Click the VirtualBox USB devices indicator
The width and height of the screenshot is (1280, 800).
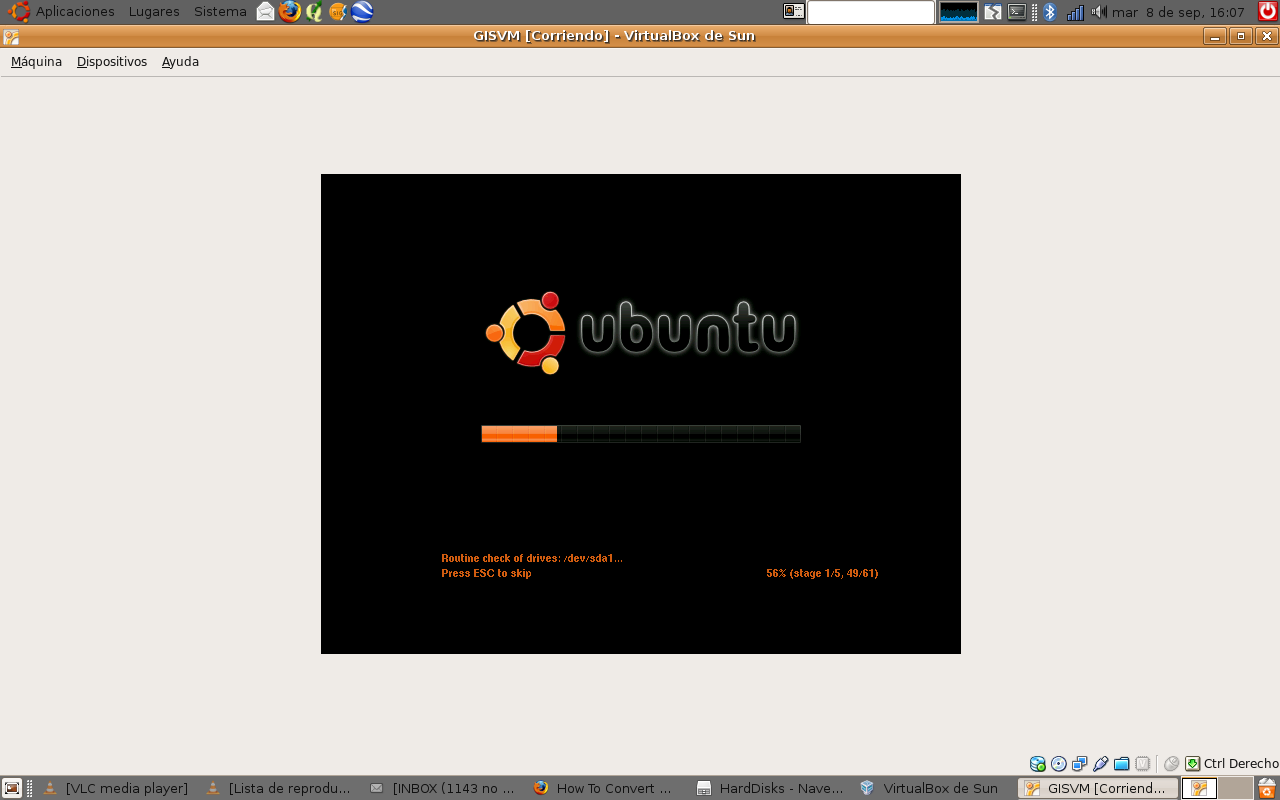click(x=1101, y=764)
